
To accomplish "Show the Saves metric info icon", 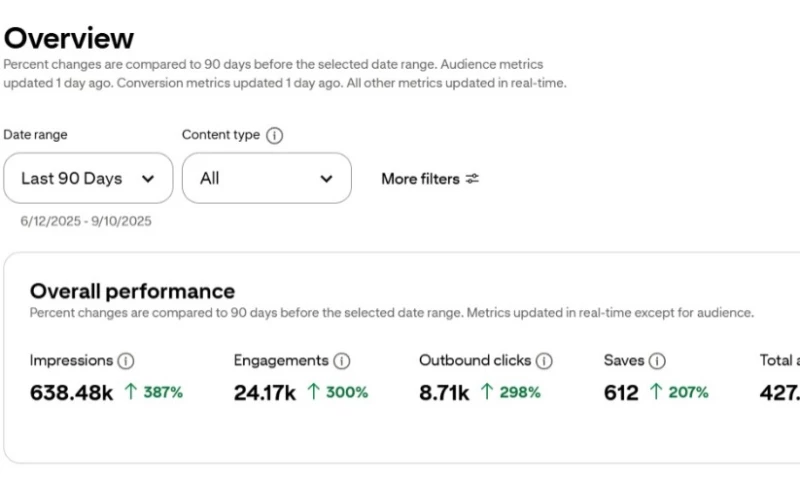I will [657, 361].
